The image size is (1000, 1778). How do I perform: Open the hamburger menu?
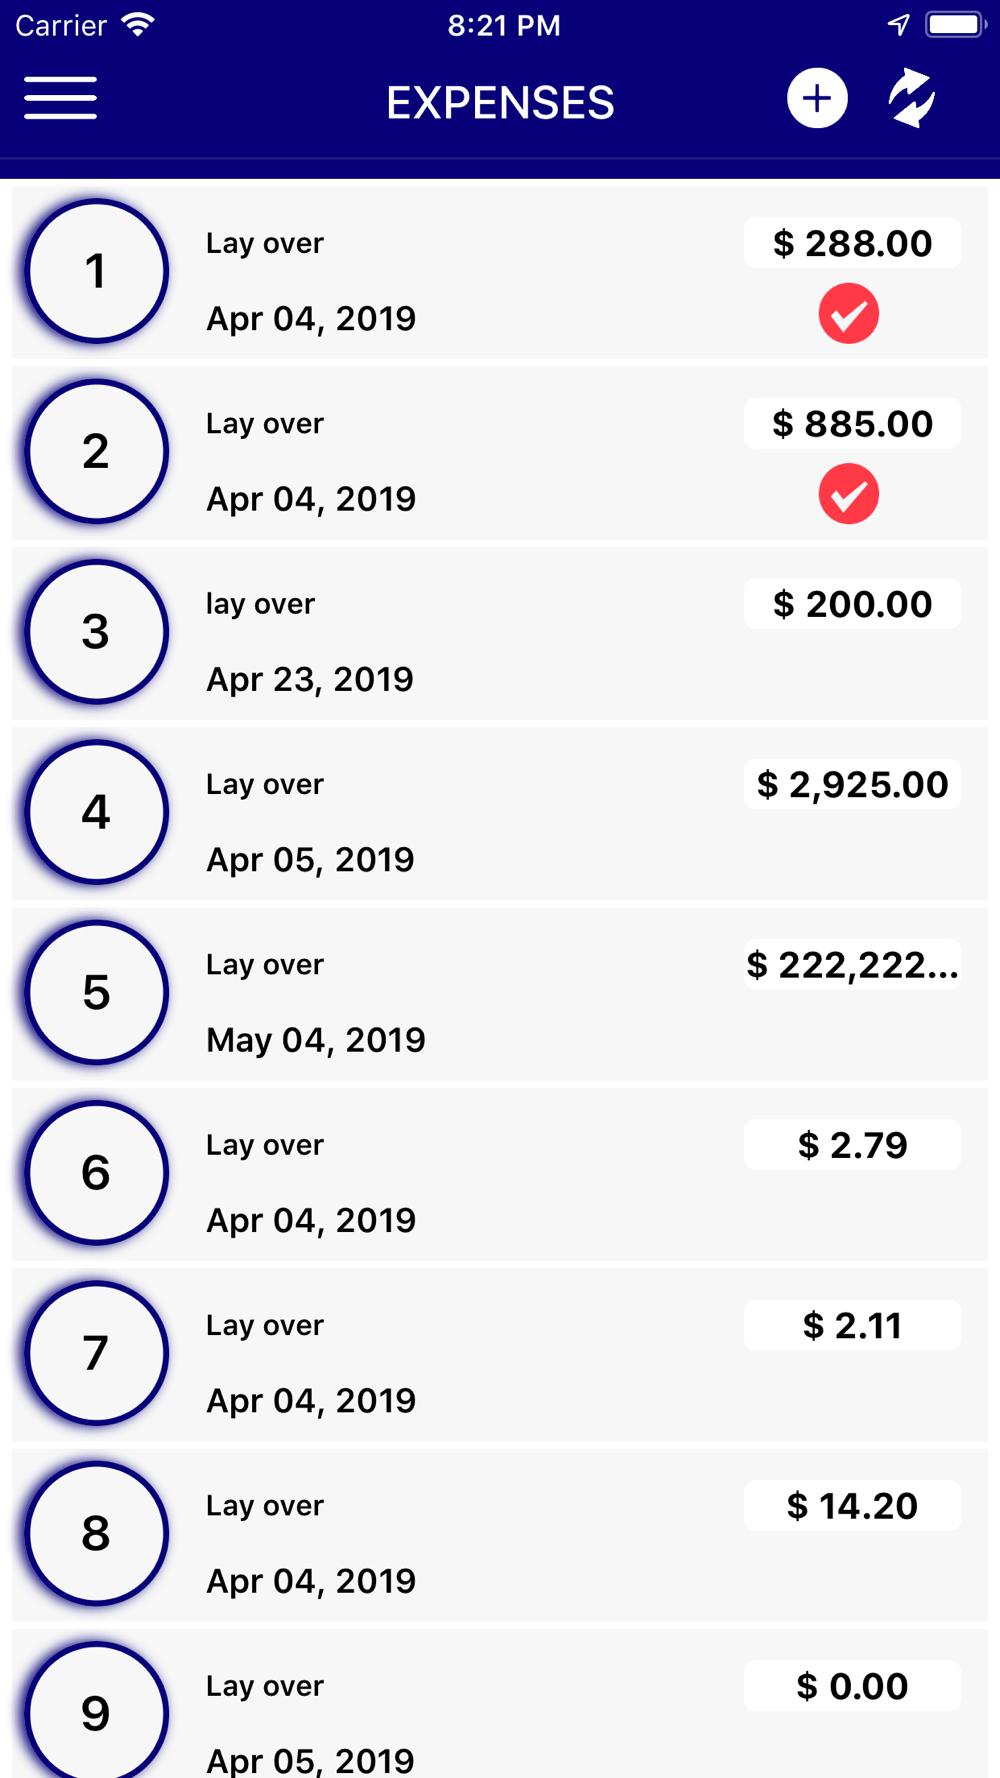61,98
